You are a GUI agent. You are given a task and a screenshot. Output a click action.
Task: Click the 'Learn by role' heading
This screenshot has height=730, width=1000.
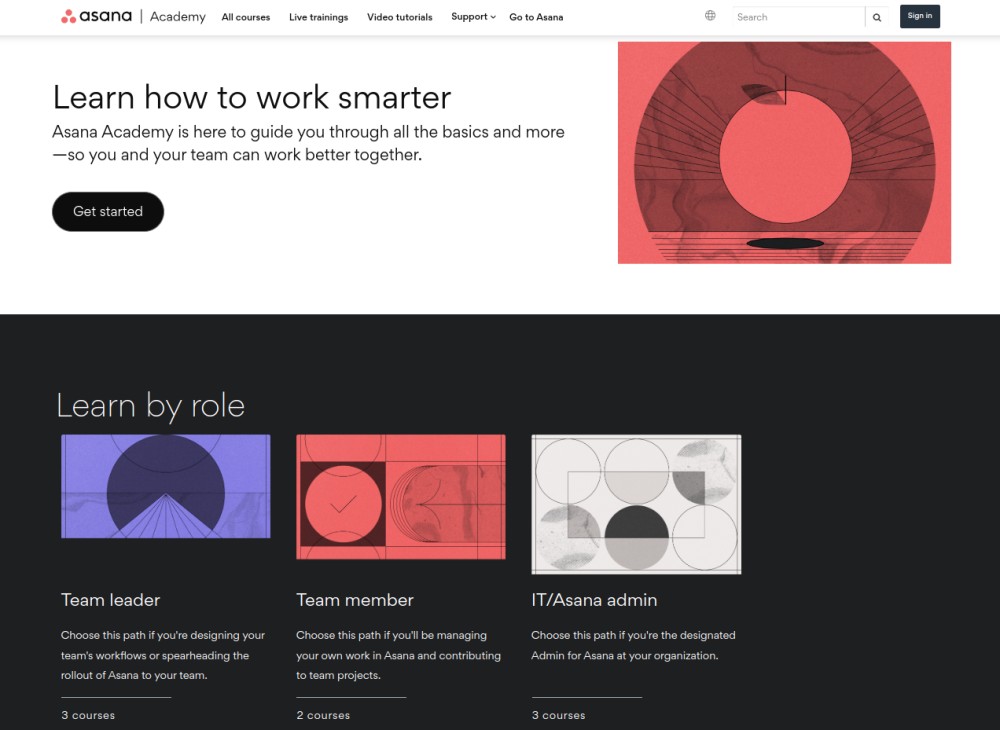click(151, 406)
